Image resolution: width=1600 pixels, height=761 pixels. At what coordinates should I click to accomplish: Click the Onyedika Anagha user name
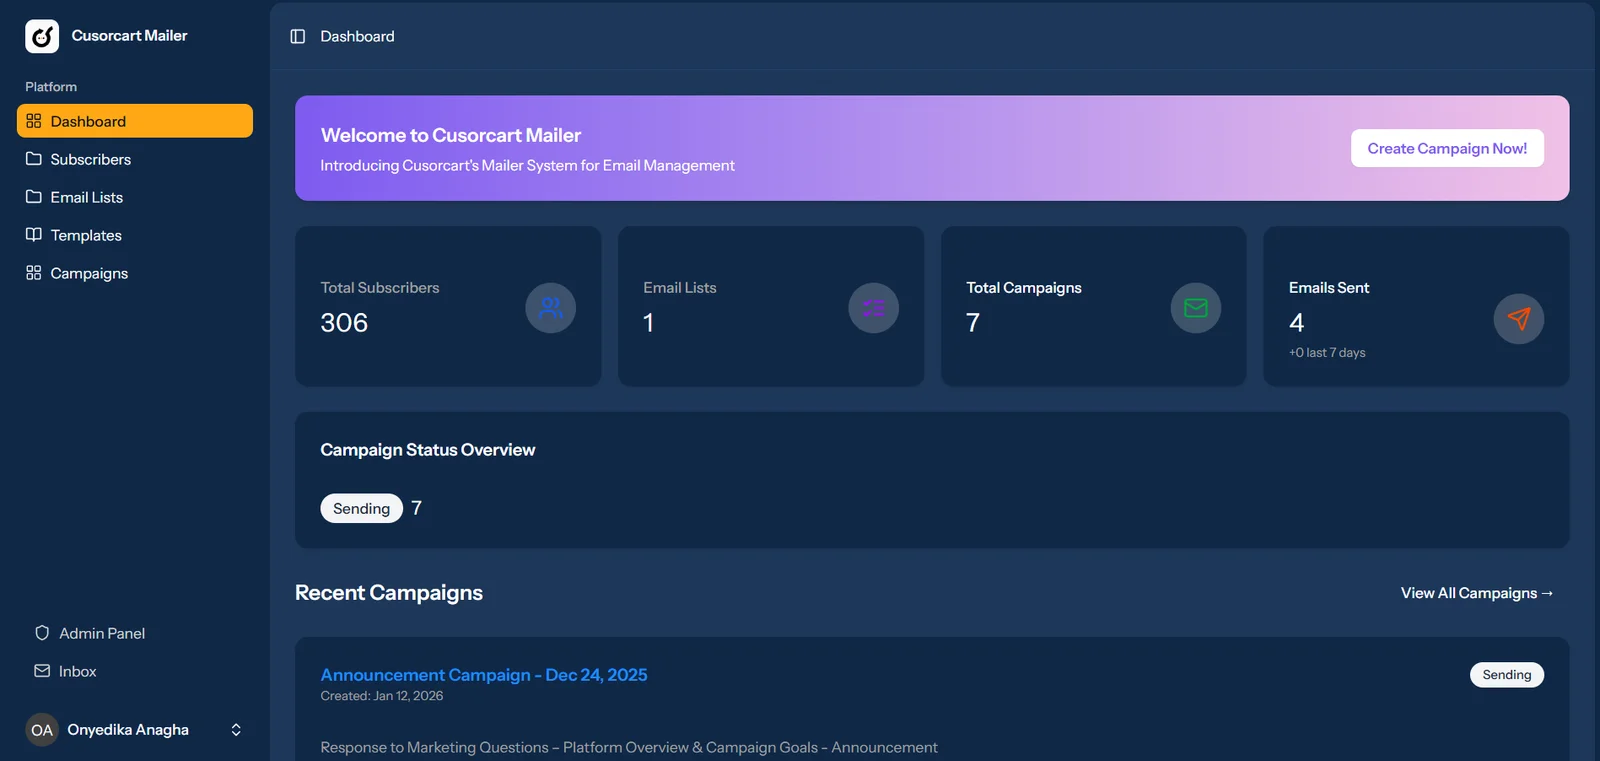[128, 730]
